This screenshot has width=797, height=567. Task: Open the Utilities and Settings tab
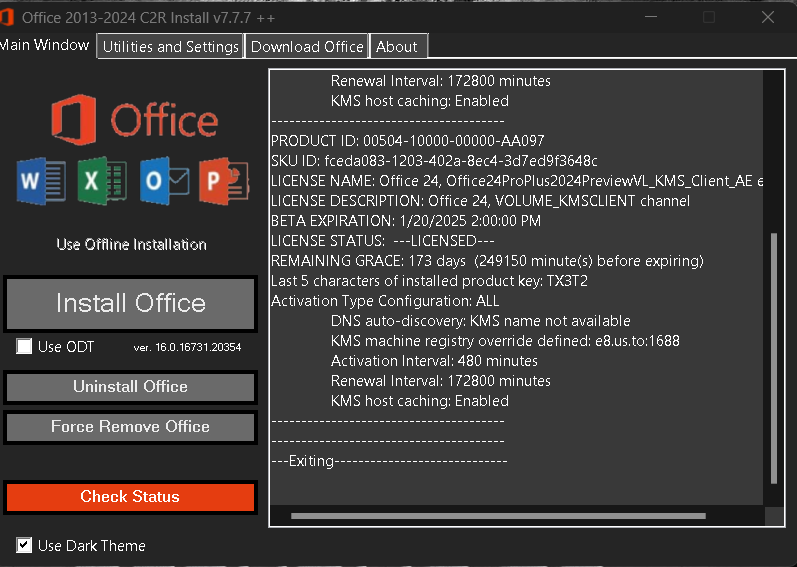point(170,47)
